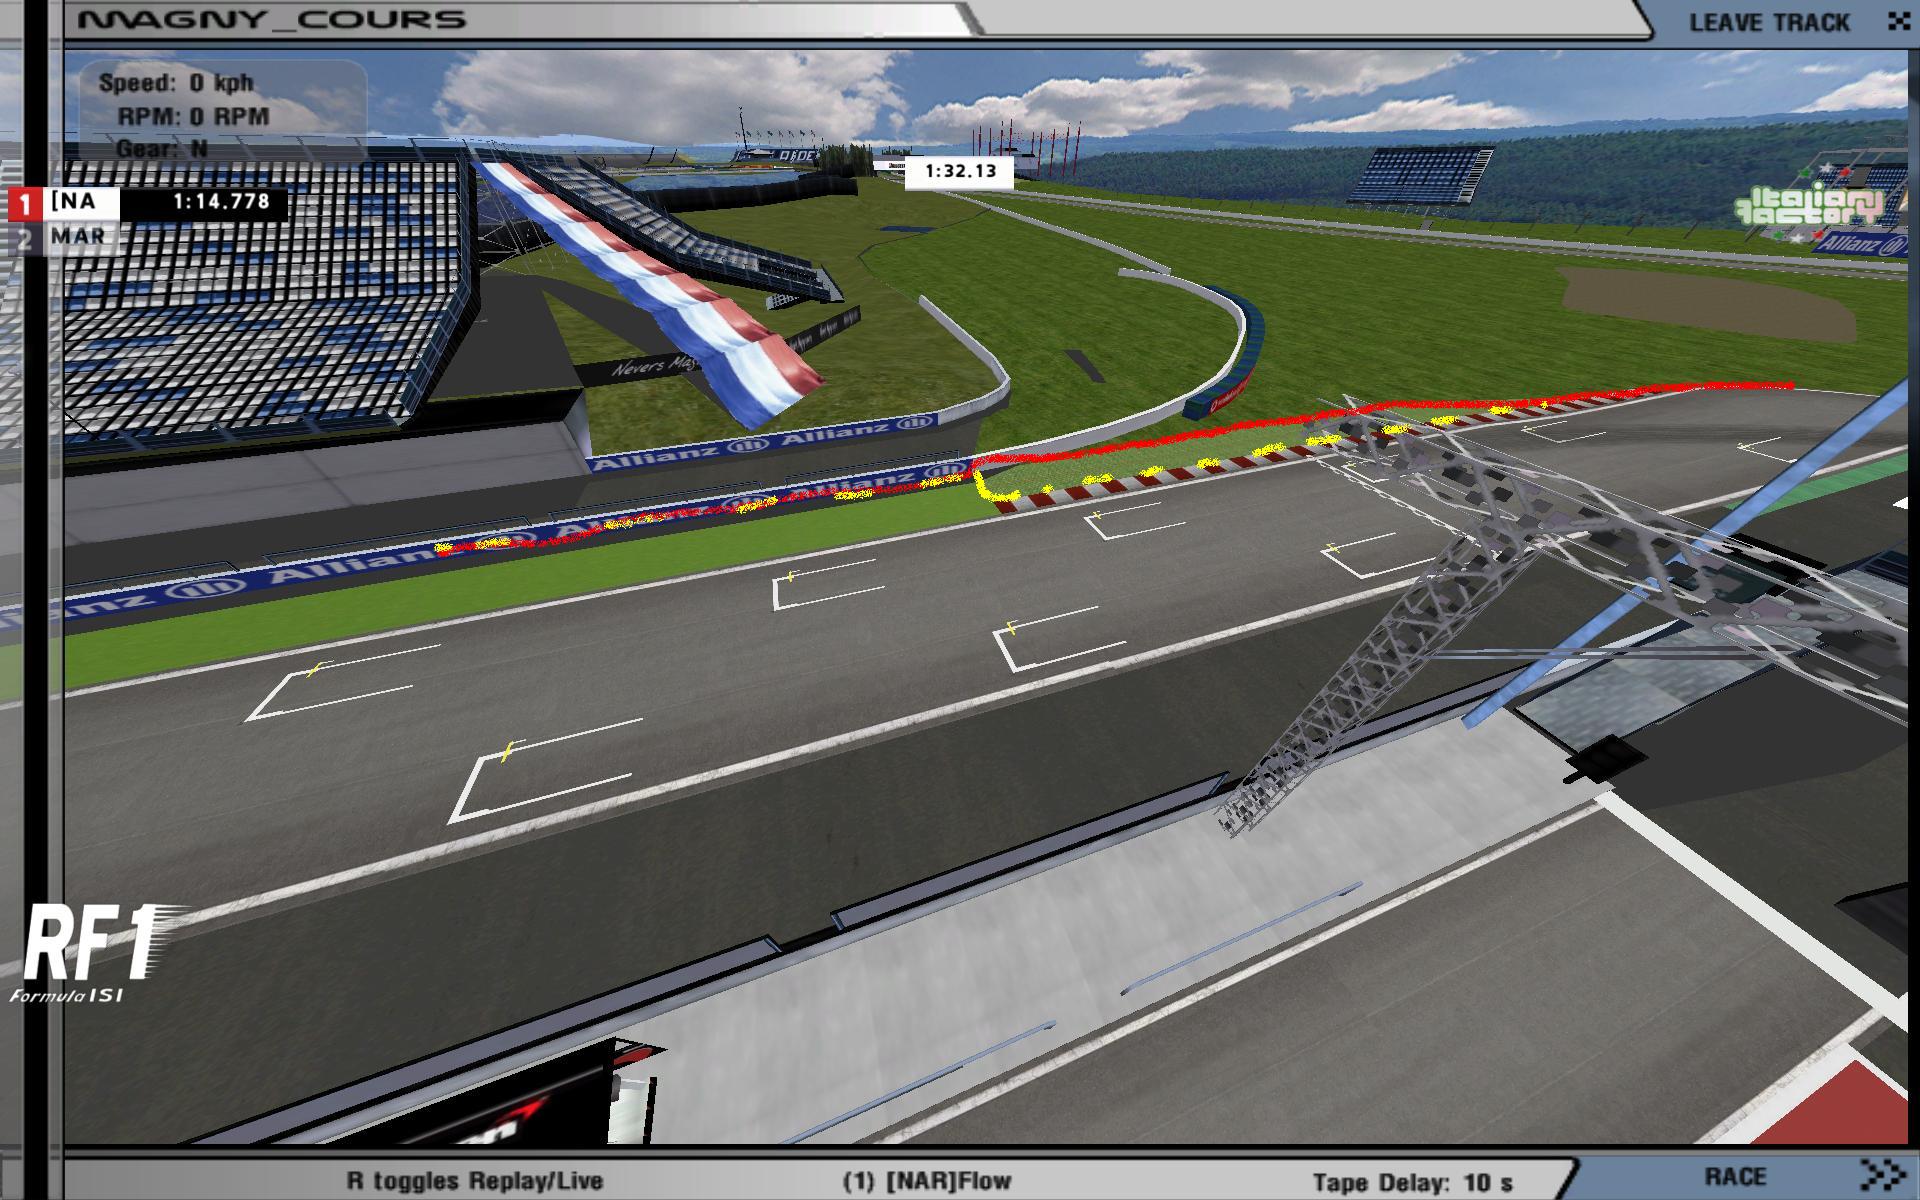Click the 1:32.13 floating lap time label
The width and height of the screenshot is (1920, 1200).
pyautogui.click(x=959, y=171)
